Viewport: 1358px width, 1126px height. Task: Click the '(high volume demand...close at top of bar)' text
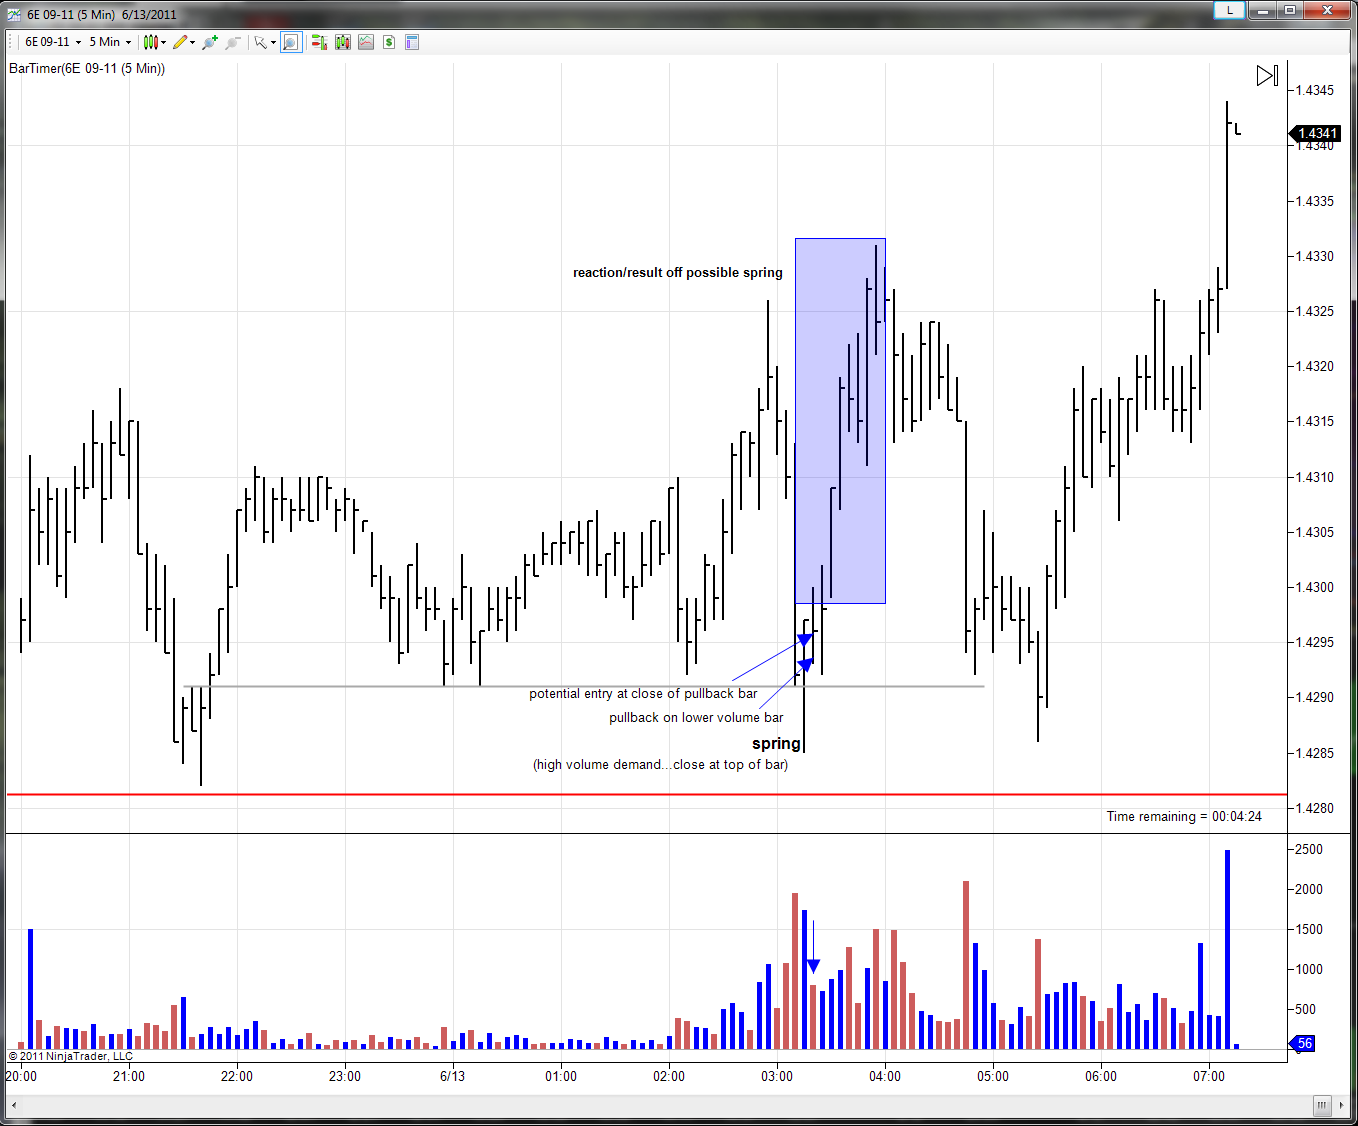point(660,764)
